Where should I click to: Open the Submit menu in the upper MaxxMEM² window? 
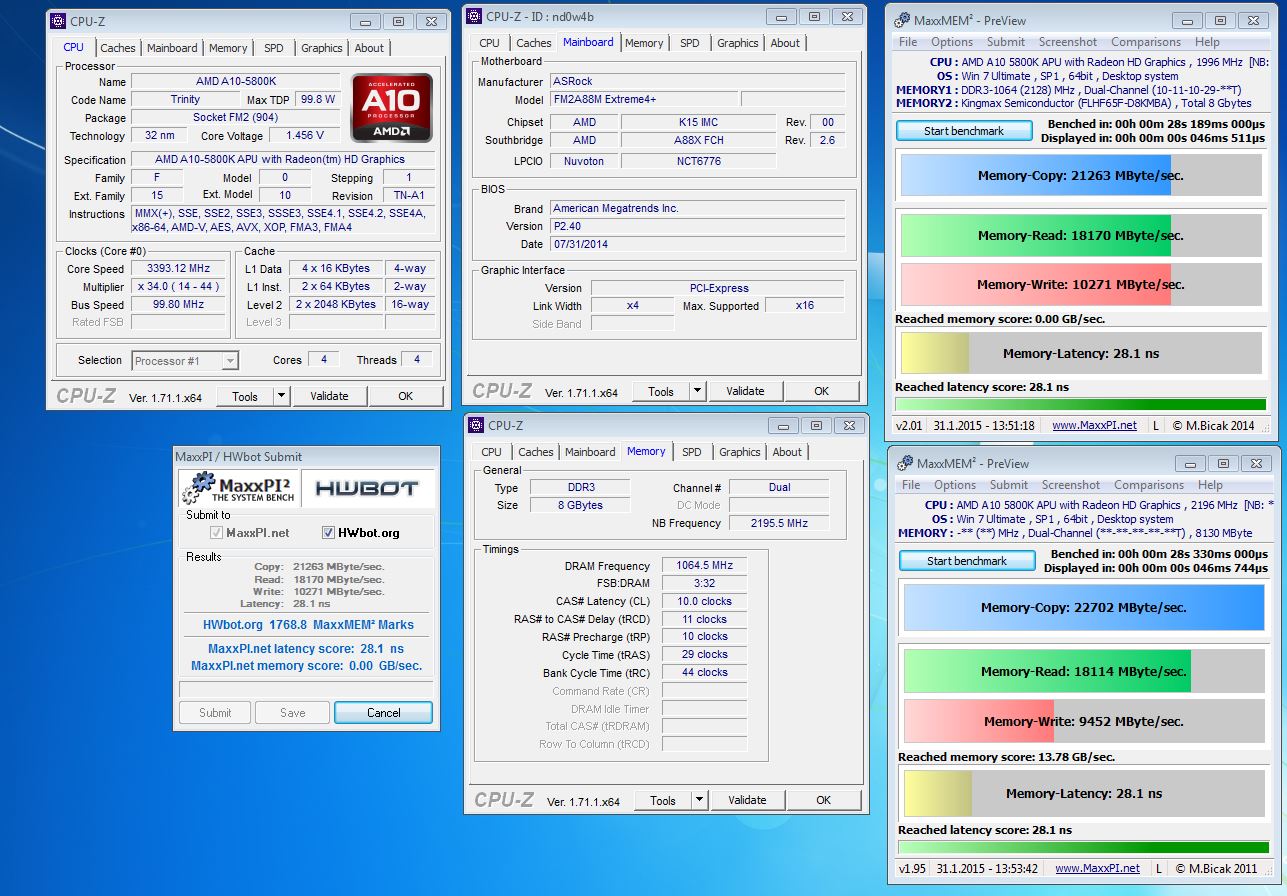[1006, 42]
